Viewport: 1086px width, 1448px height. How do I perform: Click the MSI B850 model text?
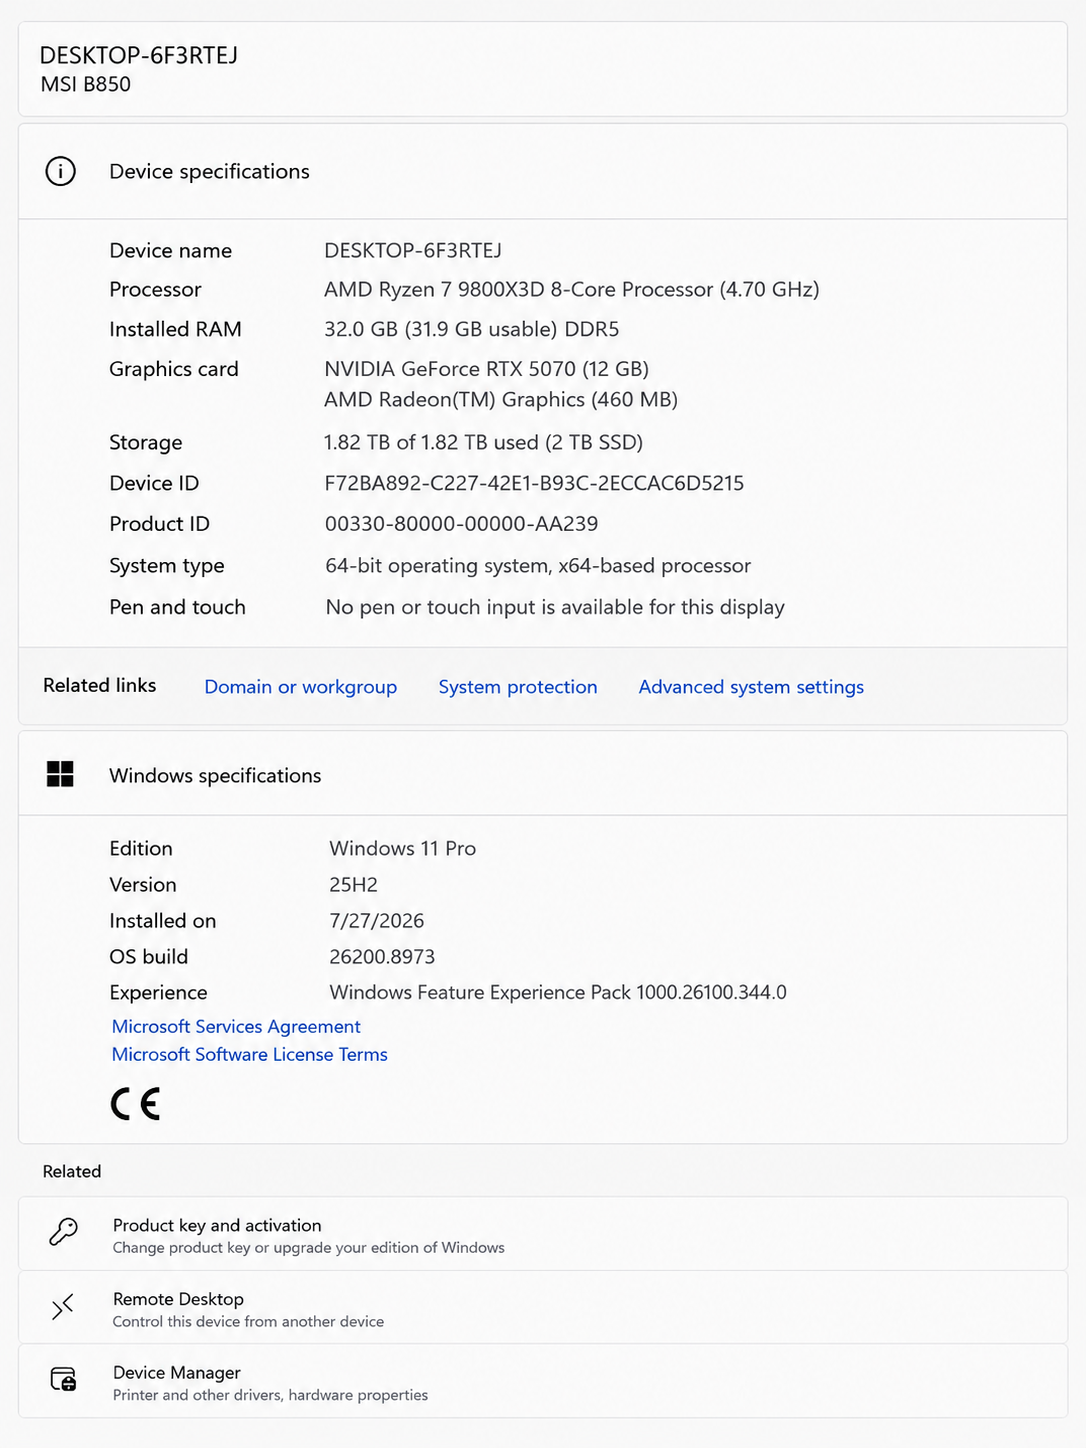[86, 85]
